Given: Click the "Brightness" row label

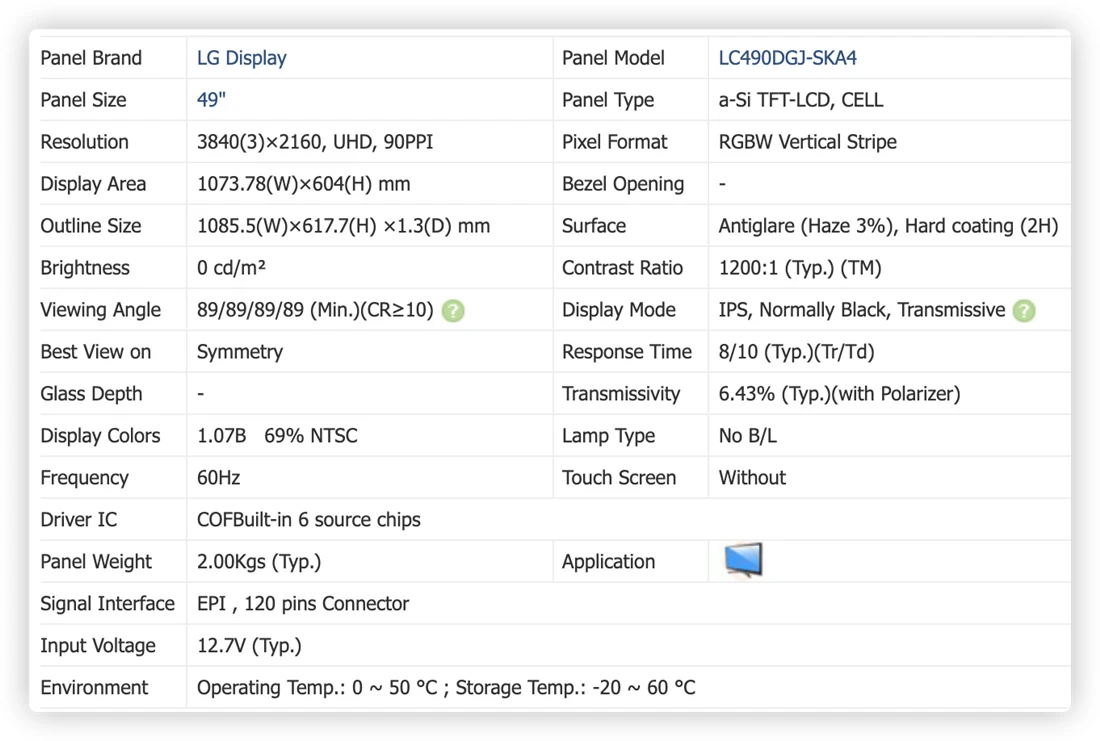Looking at the screenshot, I should [x=85, y=268].
